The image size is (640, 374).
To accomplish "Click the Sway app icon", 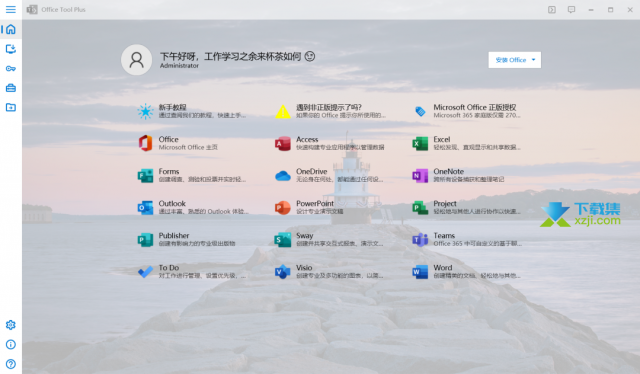I will (282, 240).
